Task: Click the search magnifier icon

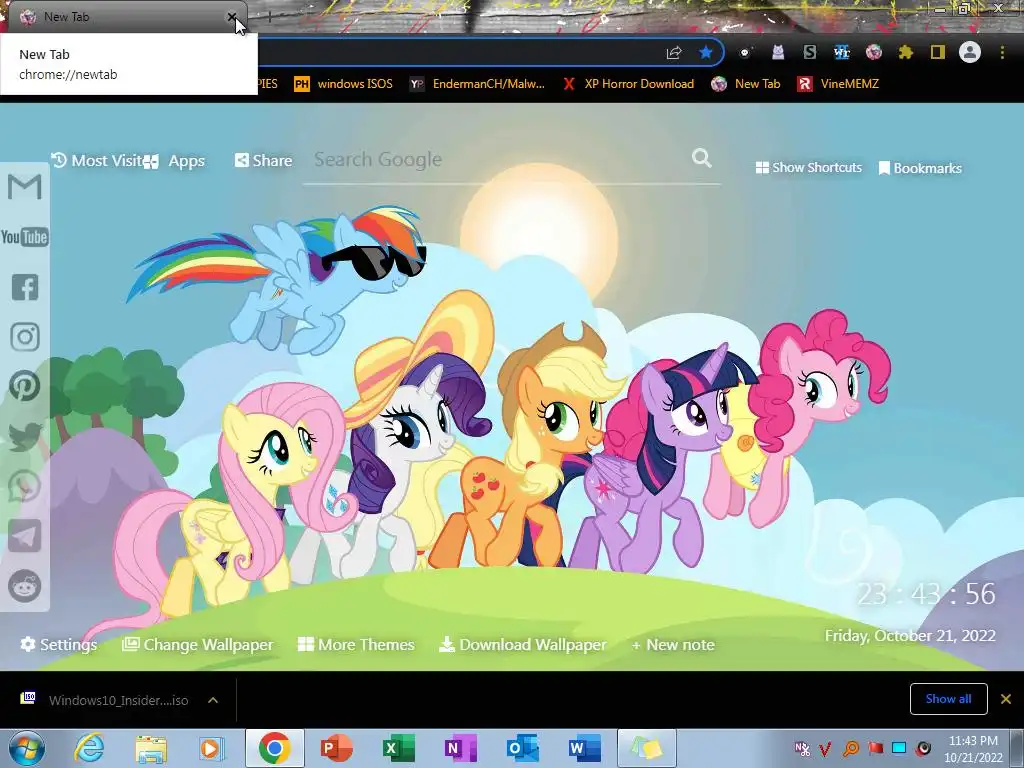Action: (701, 157)
